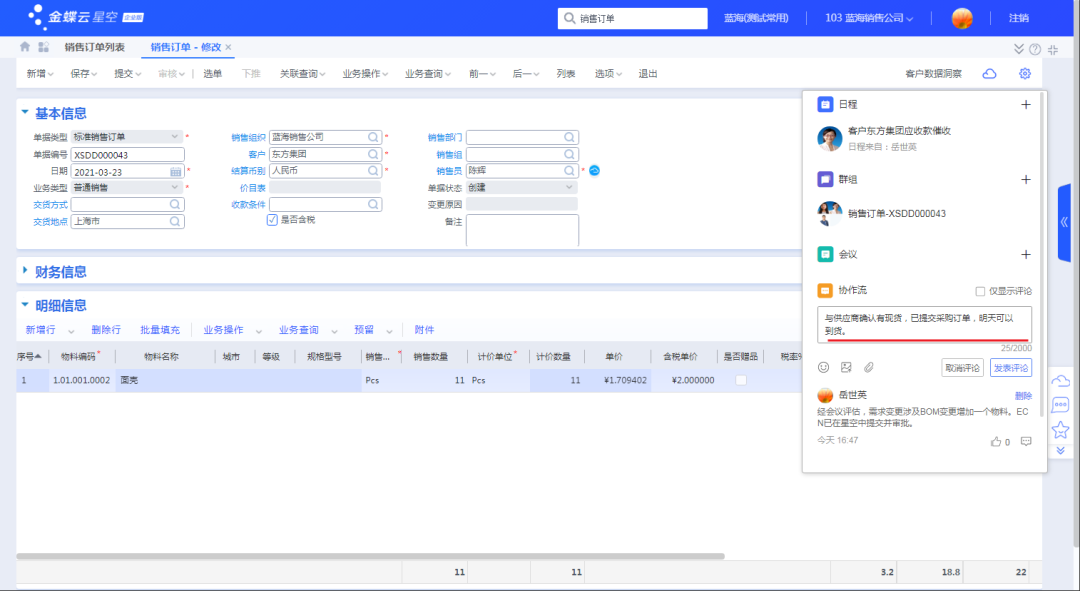This screenshot has height=591, width=1080.
Task: Click 客户数据洞察 in the toolbar
Action: click(933, 74)
